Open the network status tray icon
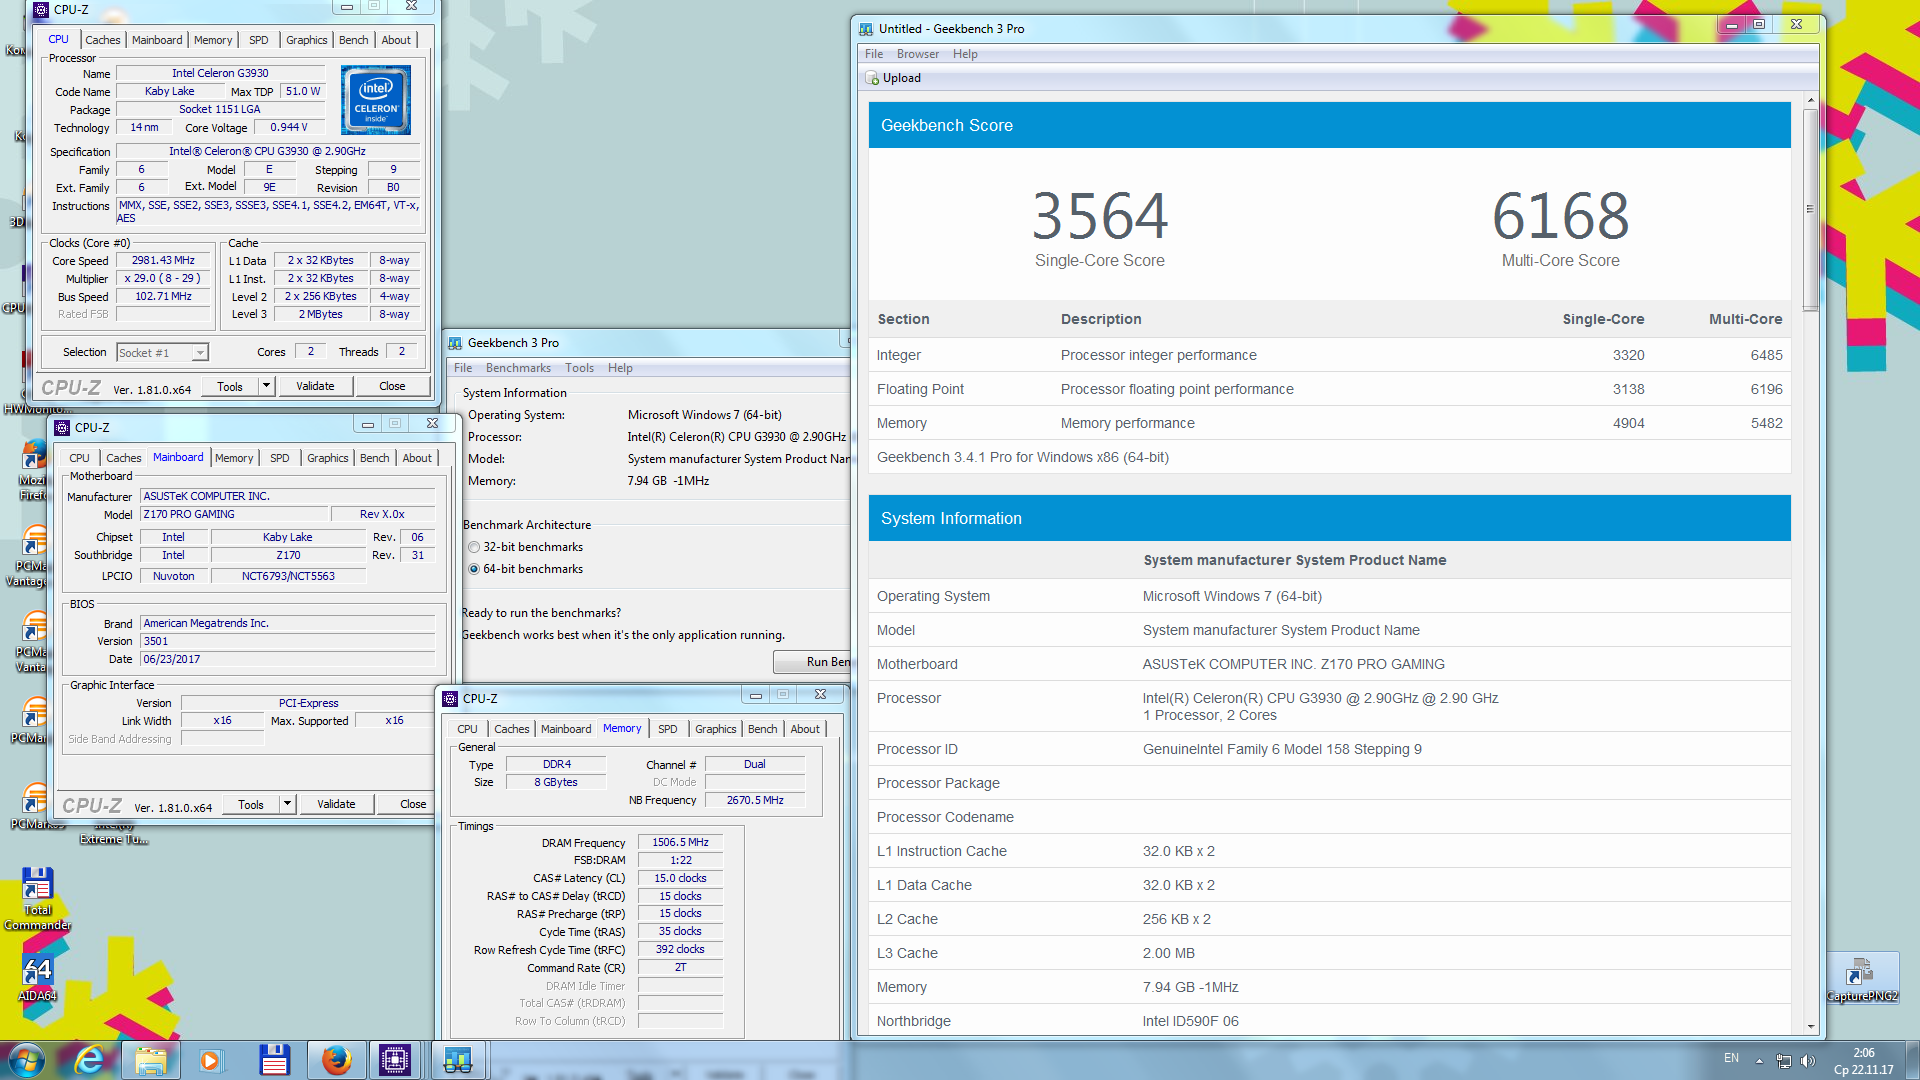Viewport: 1920px width, 1080px height. [x=1783, y=1060]
